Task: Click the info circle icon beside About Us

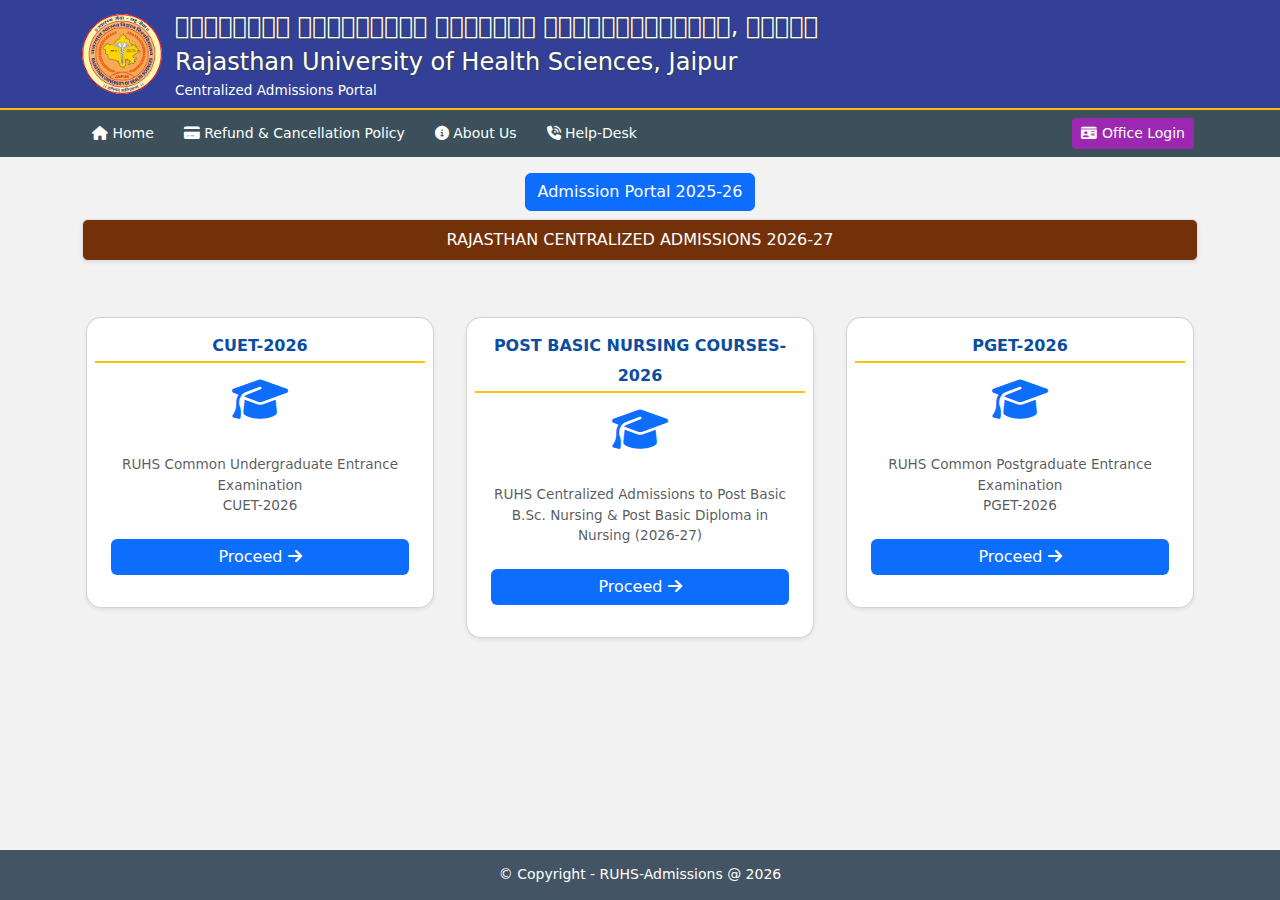Action: 442,133
